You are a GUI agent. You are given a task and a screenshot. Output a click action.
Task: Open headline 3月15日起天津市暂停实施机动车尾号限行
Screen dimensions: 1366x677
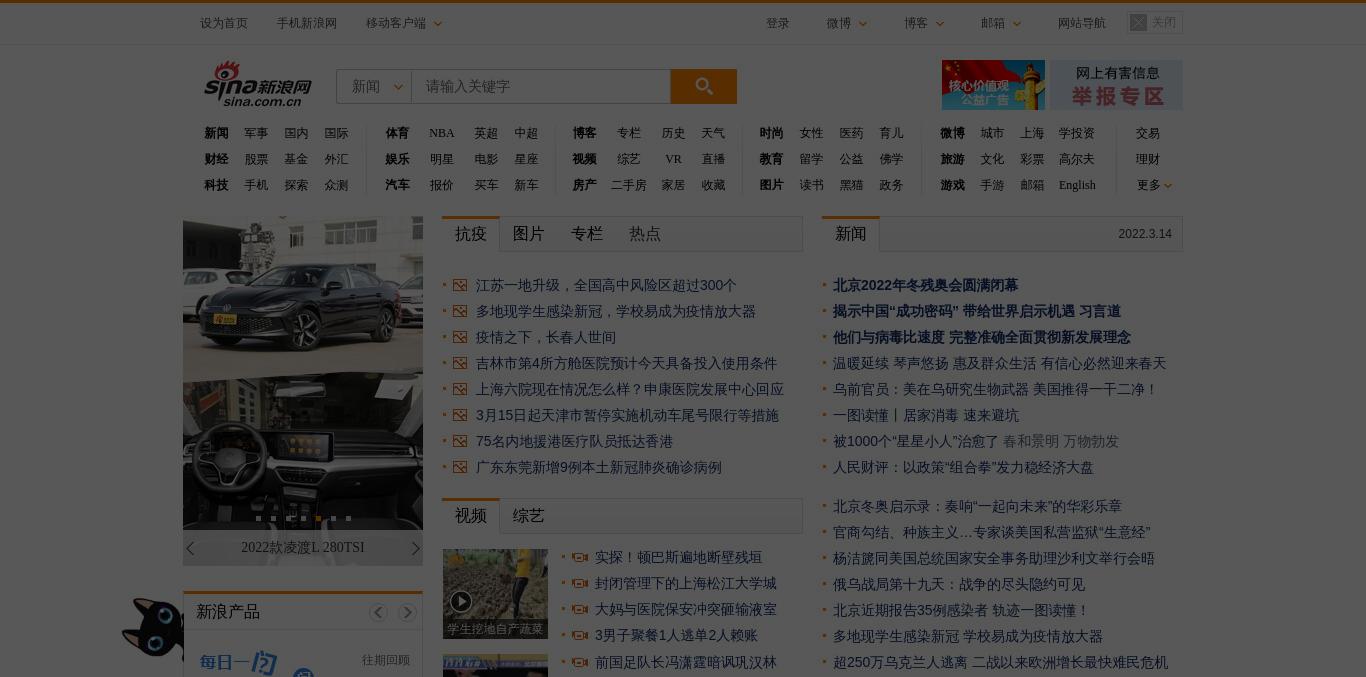627,415
